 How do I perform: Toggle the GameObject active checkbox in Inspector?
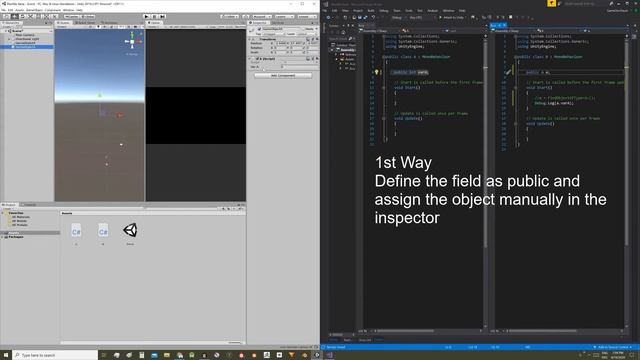[259, 29]
